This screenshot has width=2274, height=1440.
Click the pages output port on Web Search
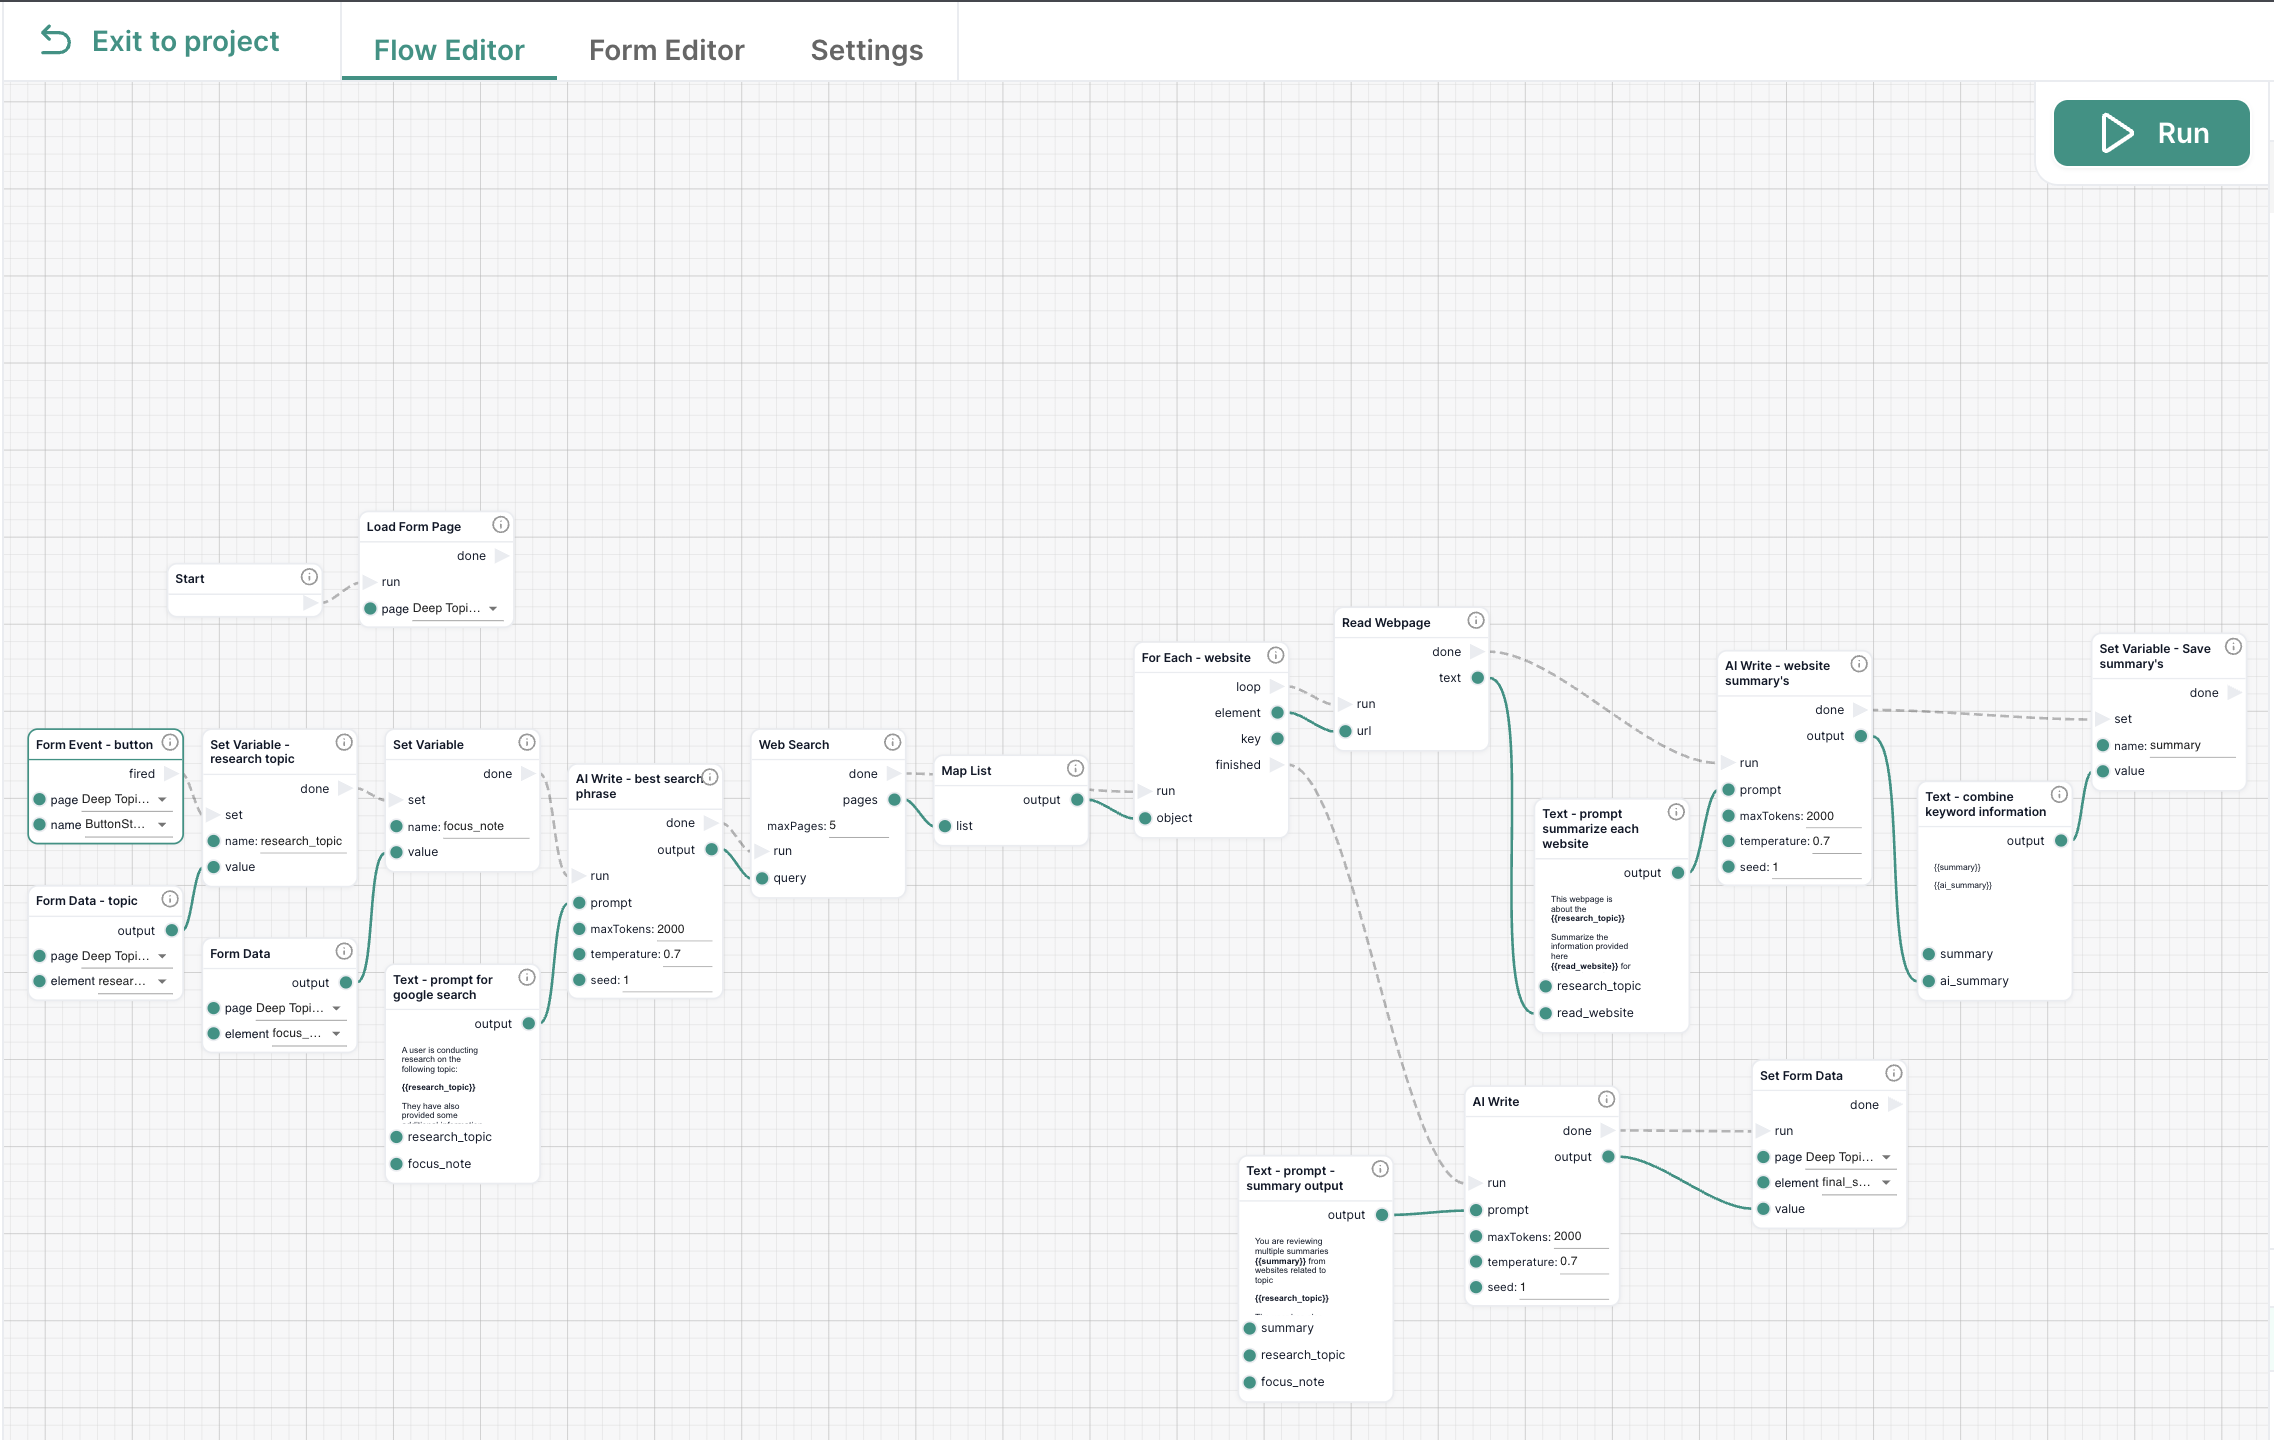(895, 799)
